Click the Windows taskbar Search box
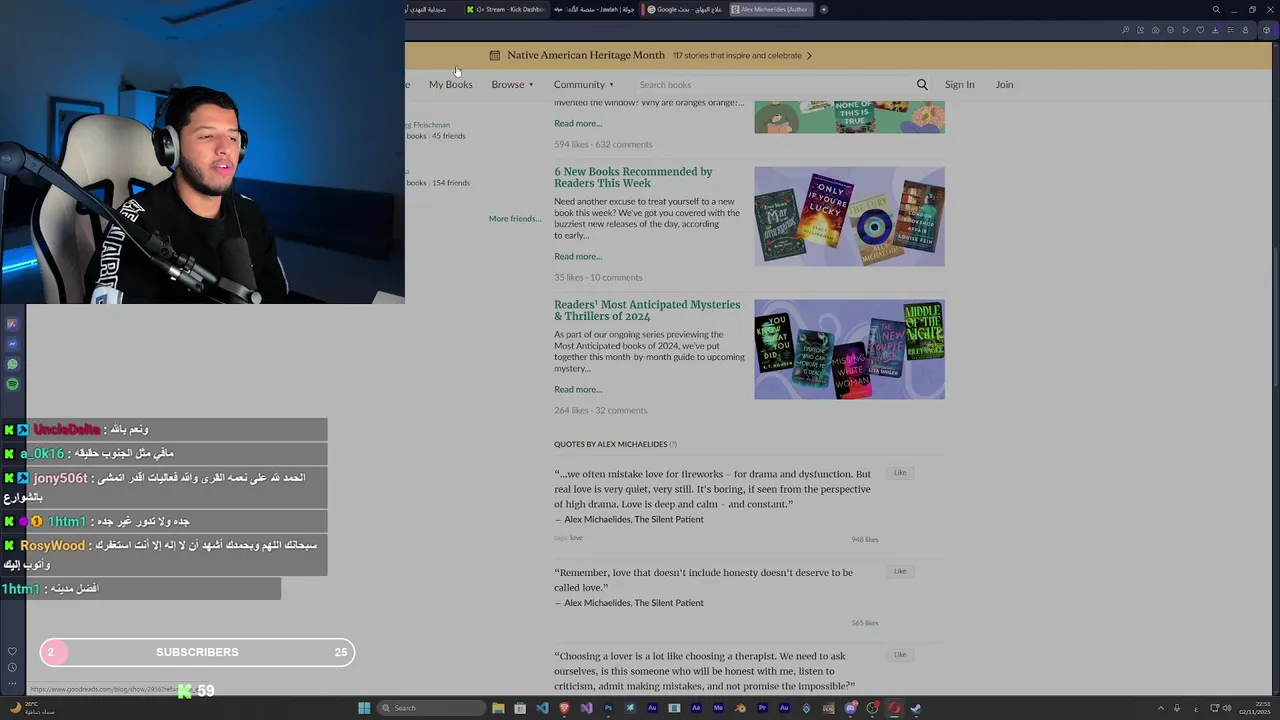 coord(432,708)
